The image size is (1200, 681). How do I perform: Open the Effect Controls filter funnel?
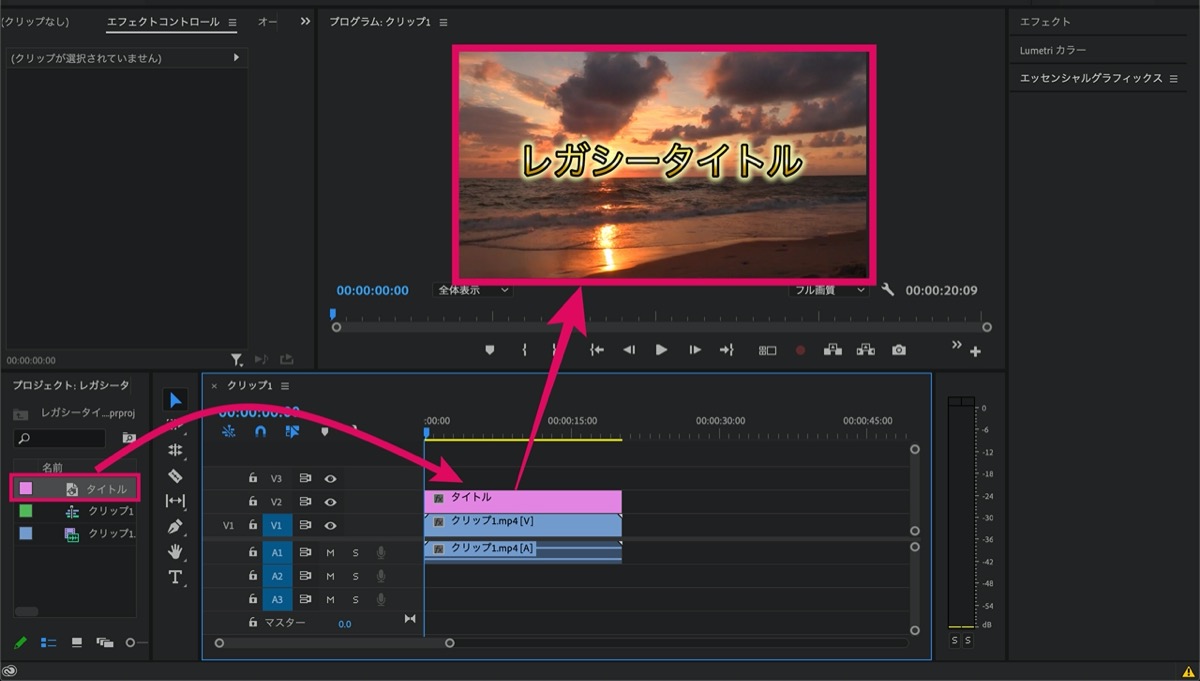pos(236,360)
